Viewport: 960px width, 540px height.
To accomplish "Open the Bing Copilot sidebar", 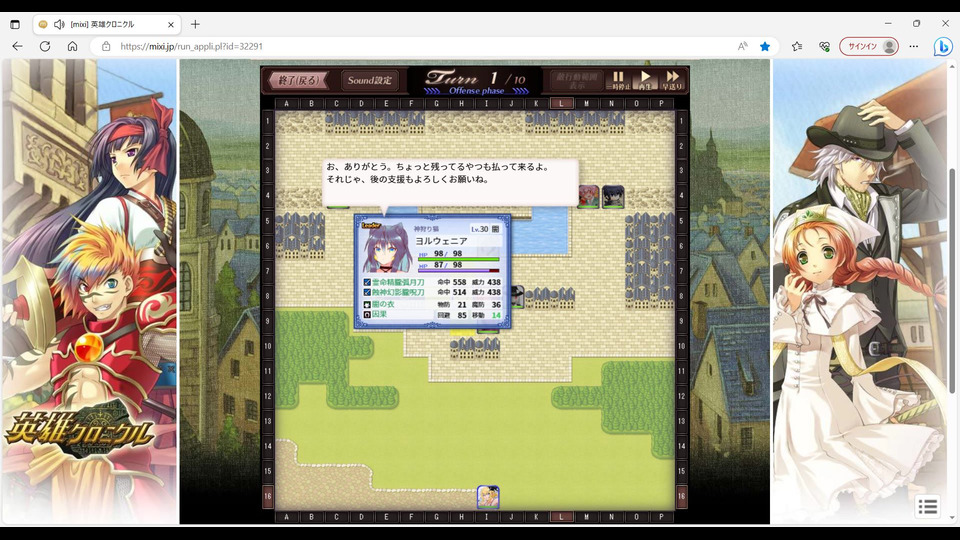I will click(x=943, y=46).
